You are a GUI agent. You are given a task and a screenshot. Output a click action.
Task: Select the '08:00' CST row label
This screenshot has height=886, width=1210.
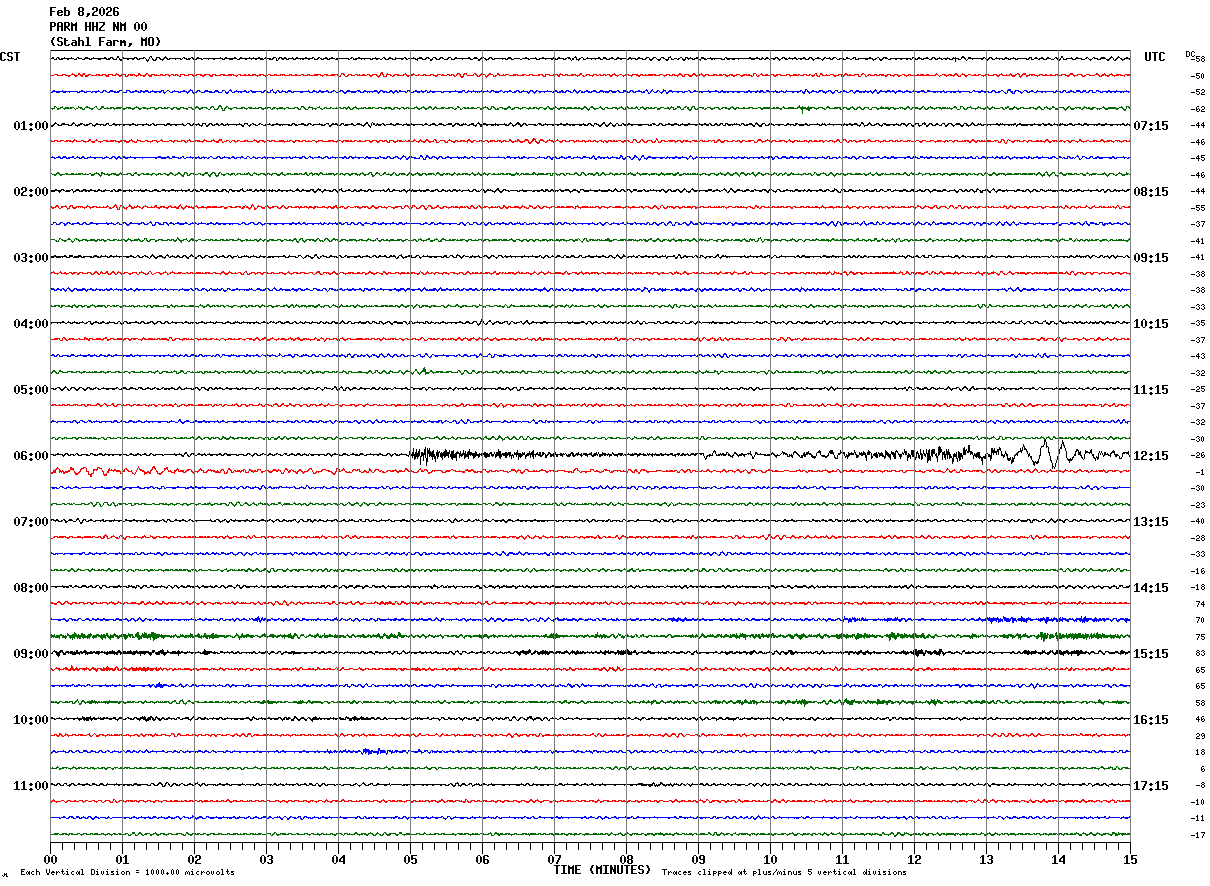coord(31,588)
